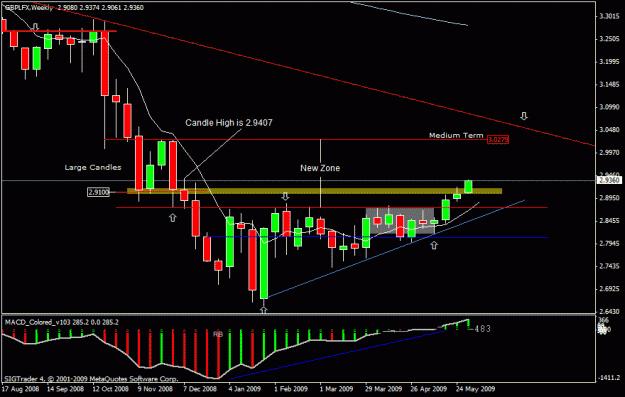This screenshot has width=625, height=397.
Task: Click the 2.9970 price axis value
Action: 609,153
